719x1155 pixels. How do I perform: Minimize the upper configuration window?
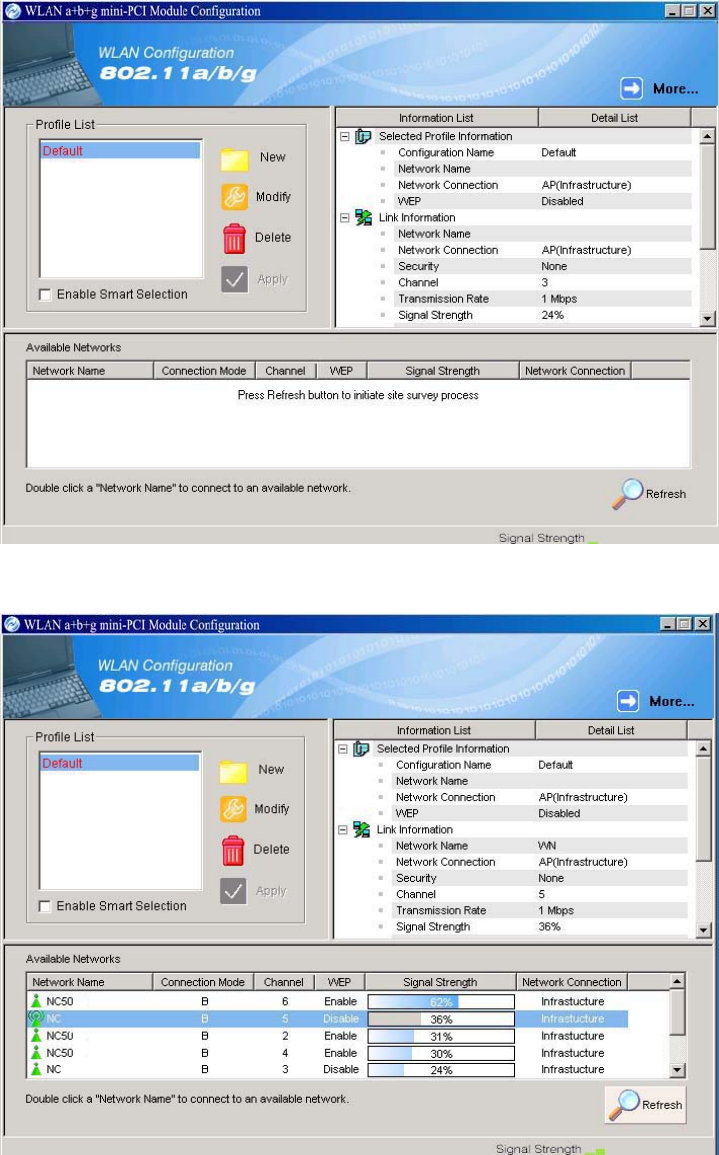pos(672,11)
